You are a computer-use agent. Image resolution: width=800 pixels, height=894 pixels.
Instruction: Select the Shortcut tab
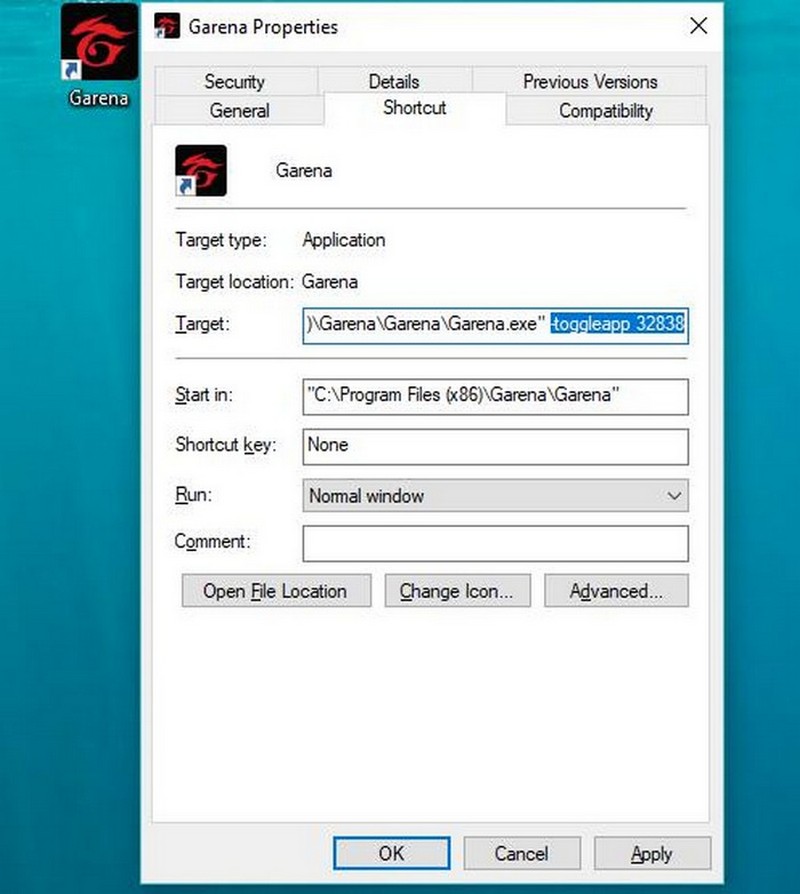pos(415,108)
